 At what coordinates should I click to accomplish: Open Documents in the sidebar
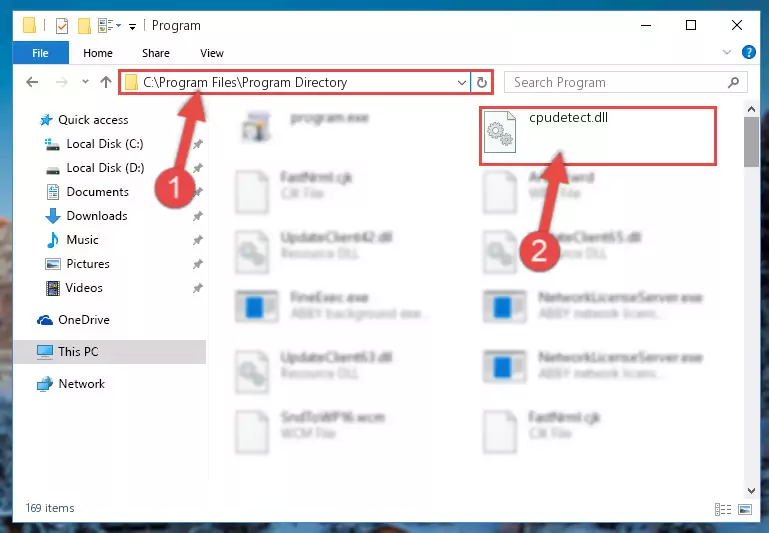point(98,192)
